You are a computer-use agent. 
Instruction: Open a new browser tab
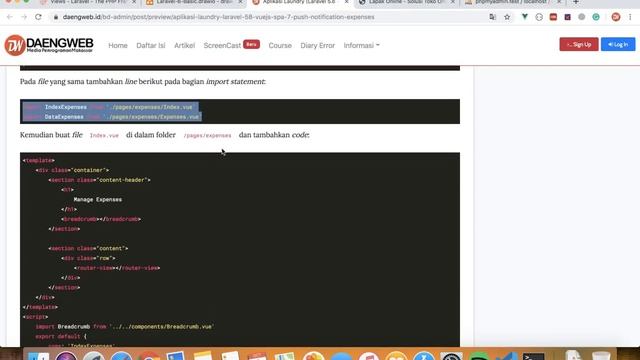tap(576, 2)
